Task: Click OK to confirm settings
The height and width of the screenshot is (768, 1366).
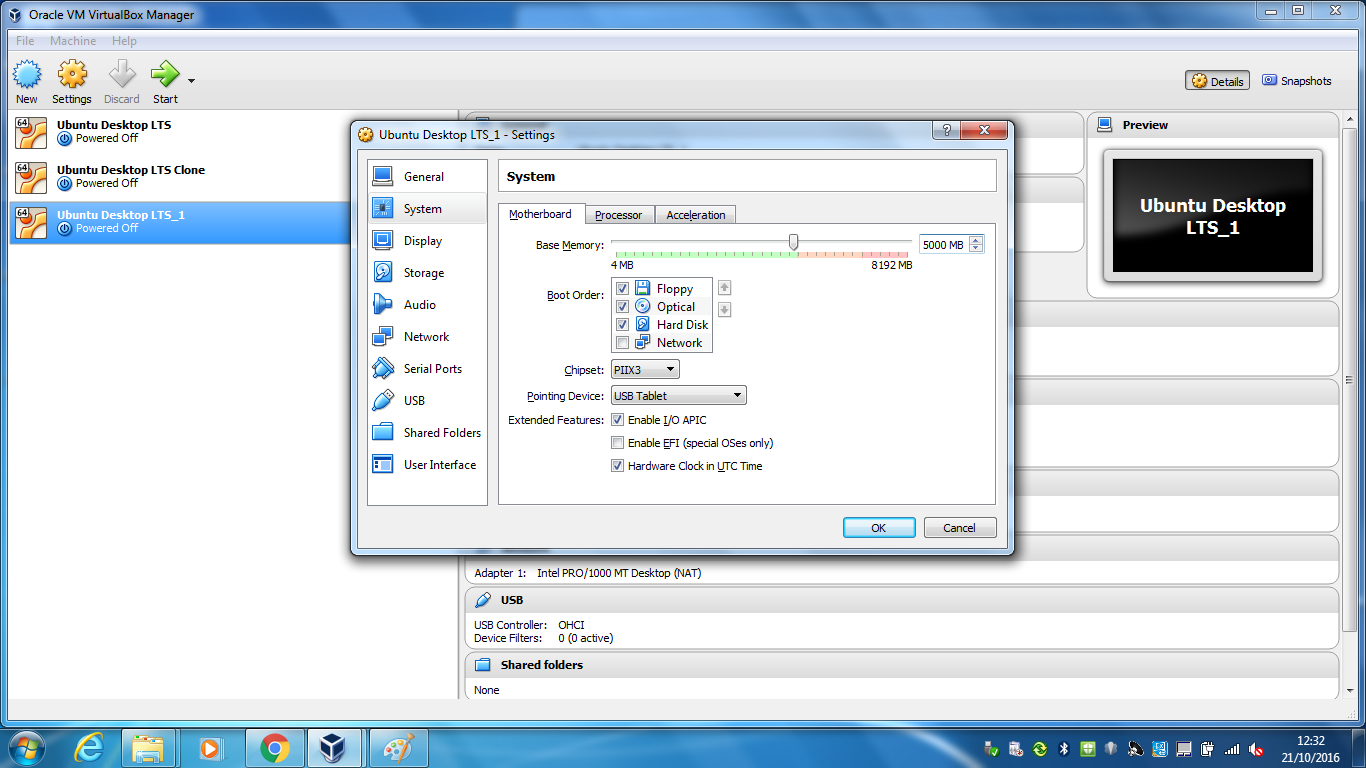Action: pos(878,528)
